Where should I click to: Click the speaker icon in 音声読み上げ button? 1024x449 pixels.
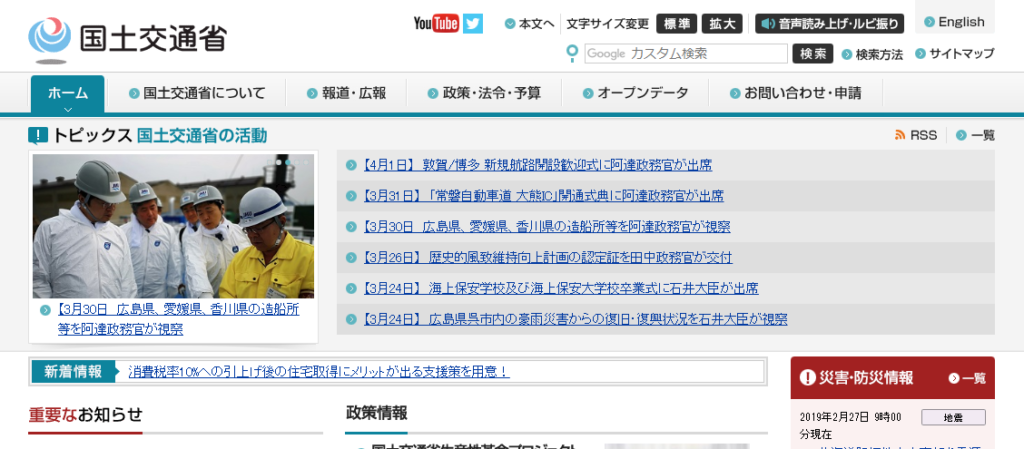click(769, 24)
